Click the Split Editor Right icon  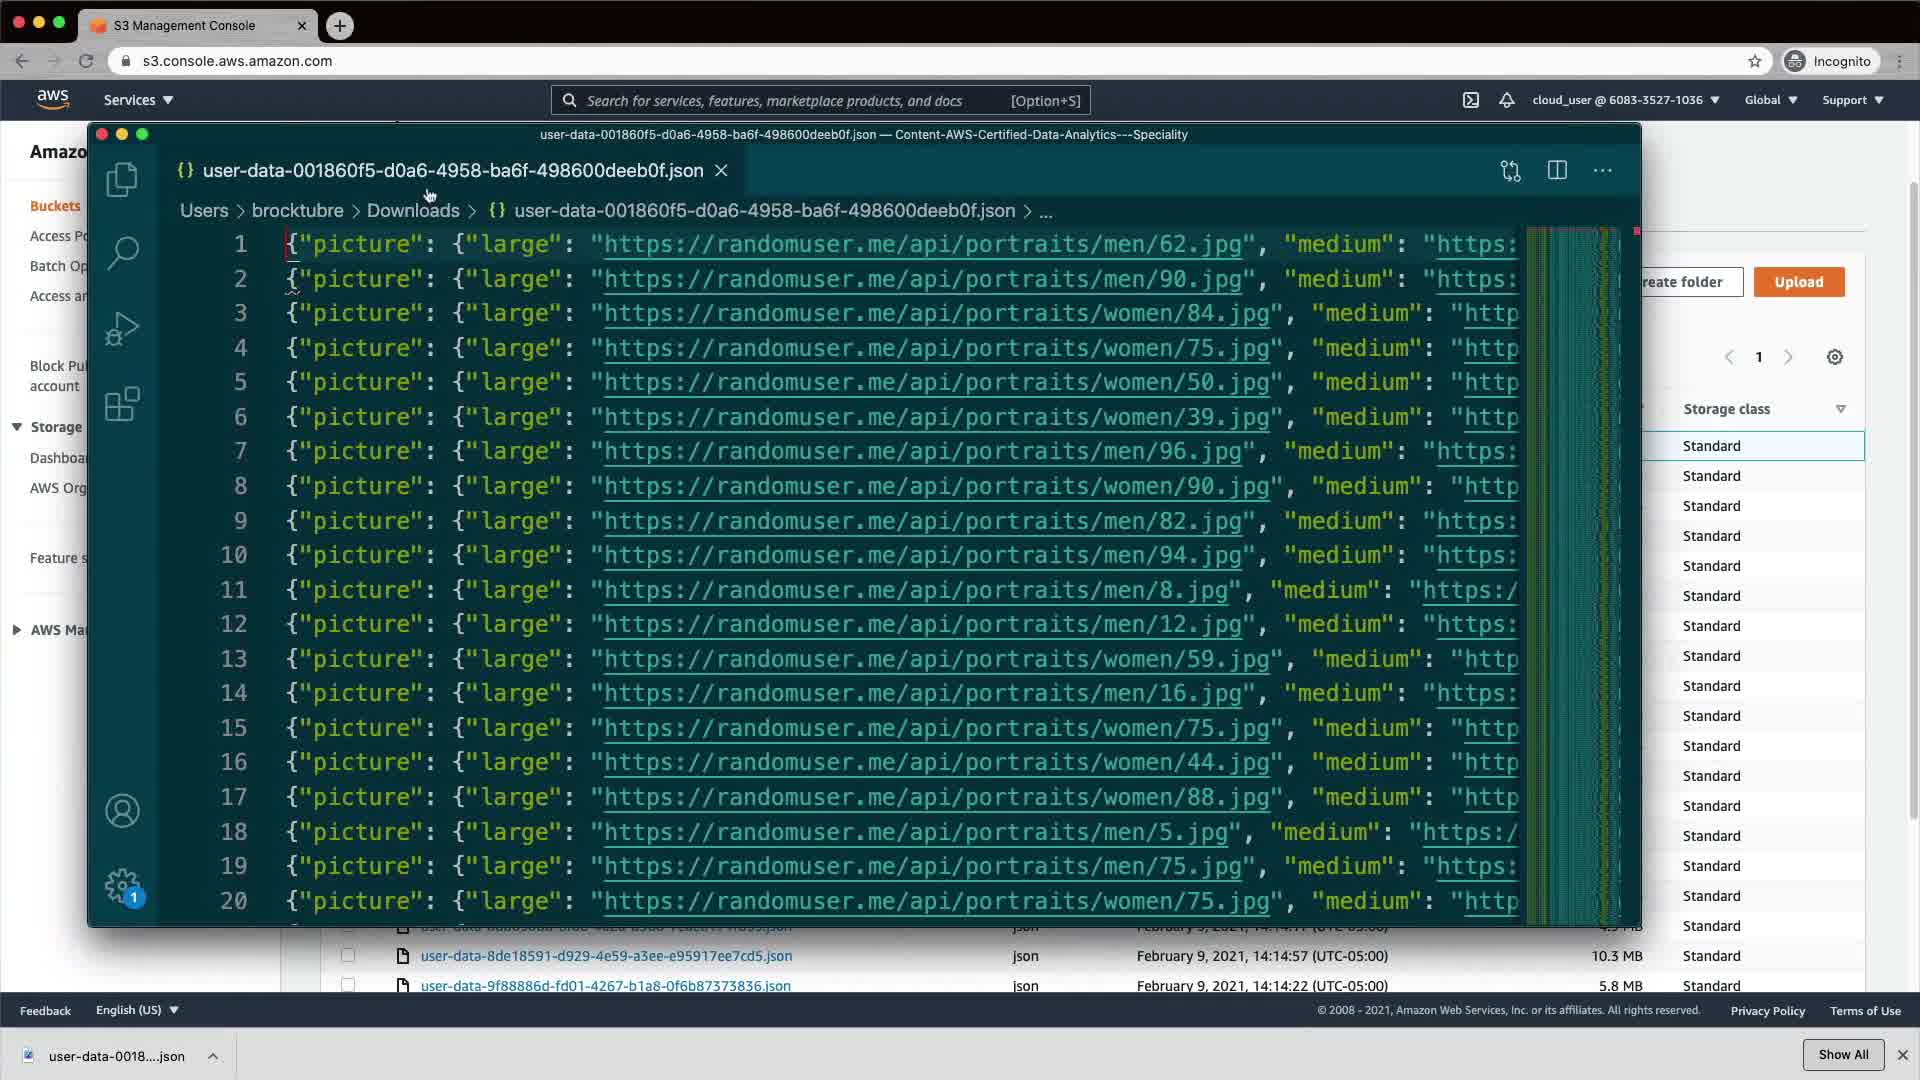pos(1557,171)
